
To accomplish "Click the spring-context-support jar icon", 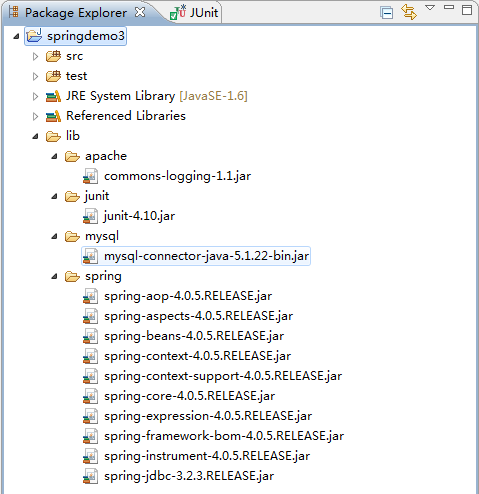I will point(90,376).
